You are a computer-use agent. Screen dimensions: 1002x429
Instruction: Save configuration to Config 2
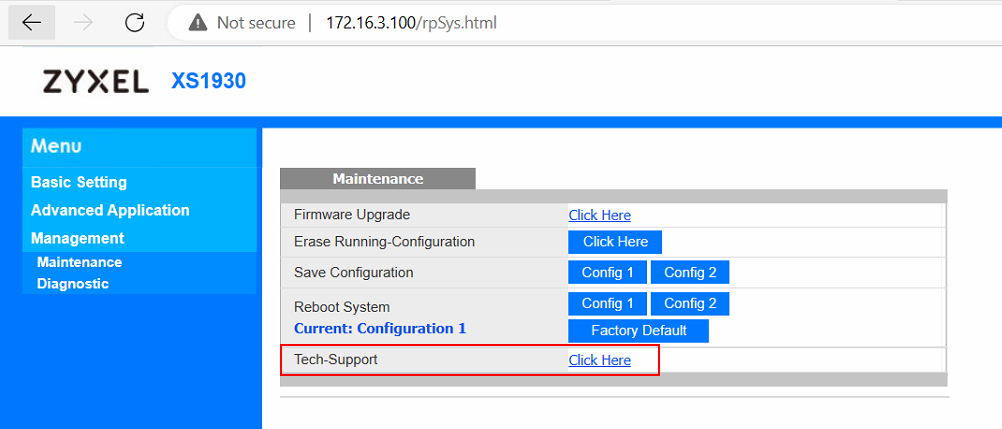coord(690,272)
